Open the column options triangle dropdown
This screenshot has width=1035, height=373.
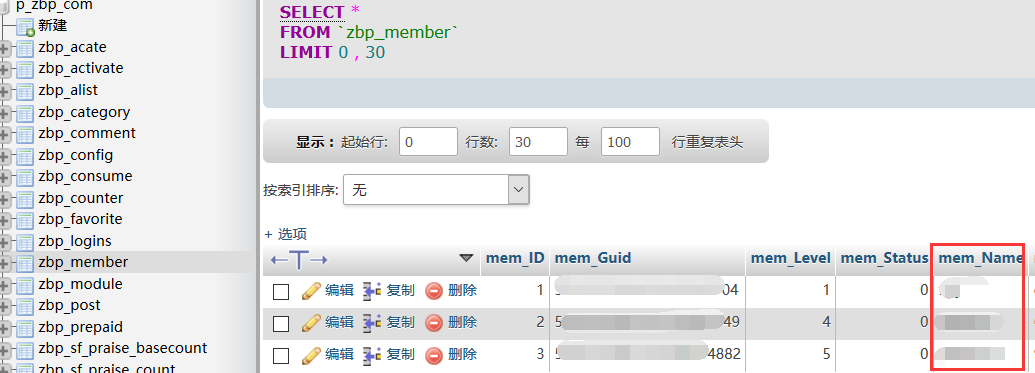(x=467, y=258)
